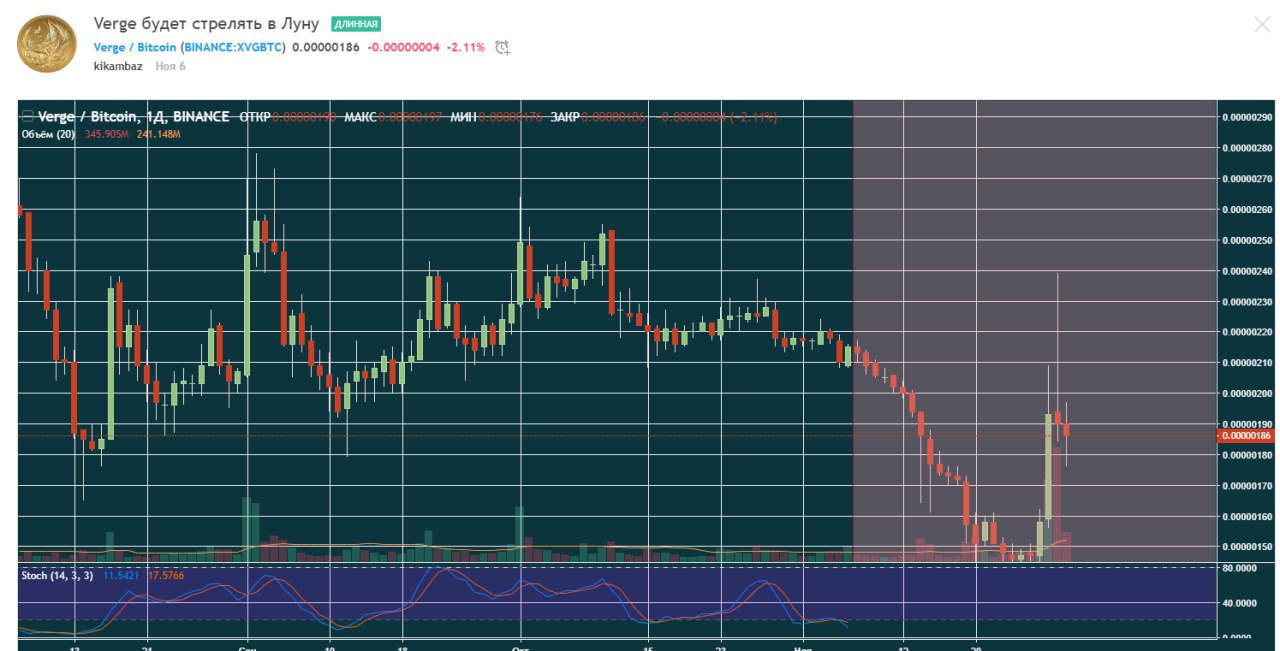Click the current price label 0.00000186 on the axis
The width and height of the screenshot is (1280, 651).
point(1245,435)
